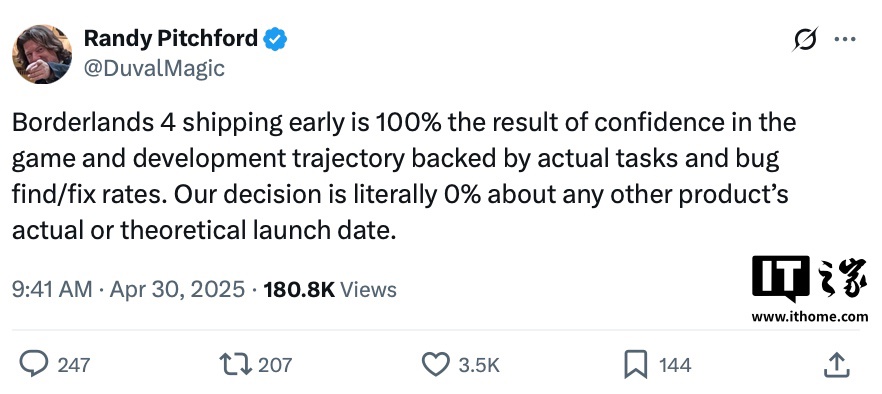
Task: Click the IT Home watermark logo
Action: coord(809,279)
